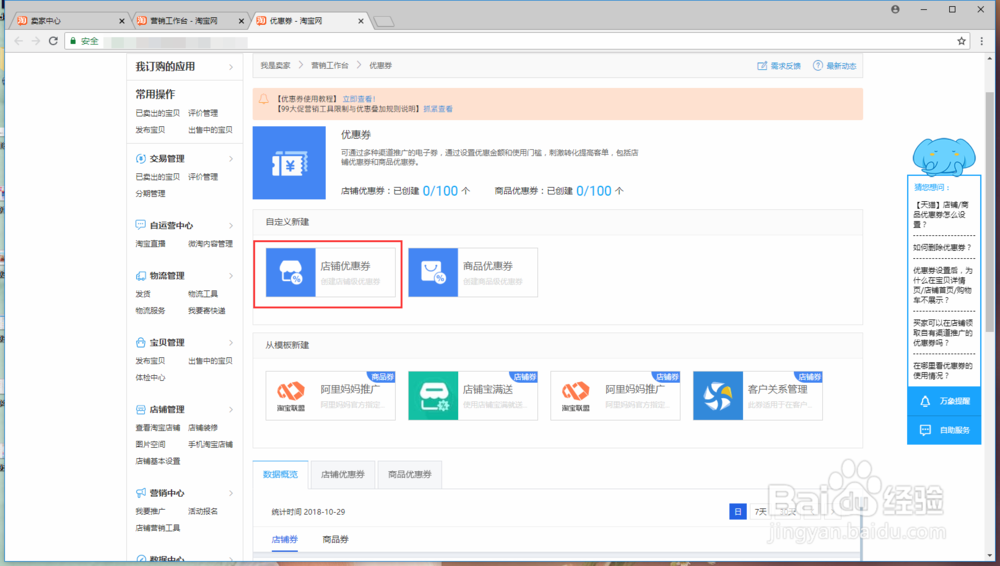Click the 阿里妈妈推广 logo tagged 店铺券
Image resolution: width=1000 pixels, height=566 pixels.
point(575,396)
